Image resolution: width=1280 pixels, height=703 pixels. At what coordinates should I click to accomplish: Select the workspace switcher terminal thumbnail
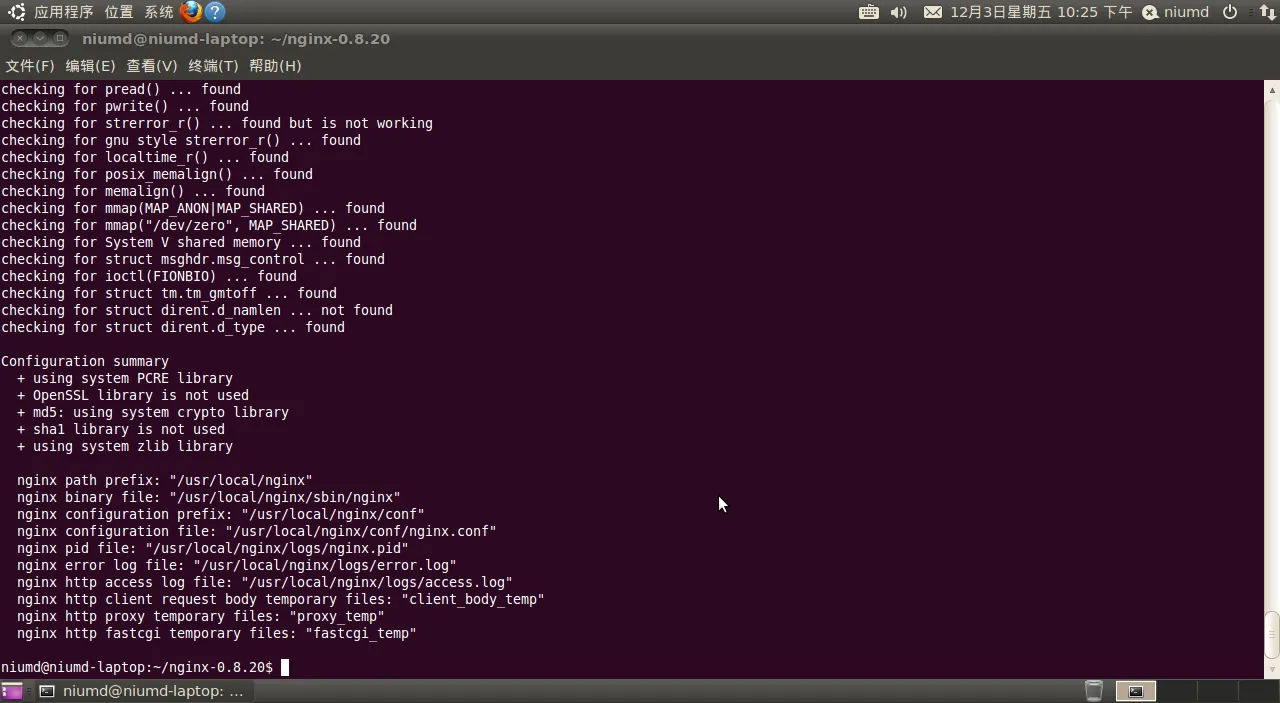pos(1135,691)
